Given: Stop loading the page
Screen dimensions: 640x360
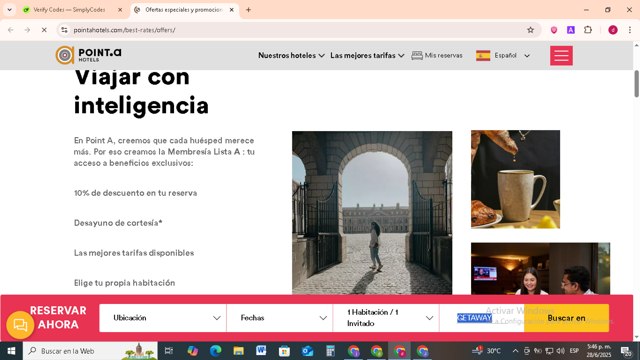Looking at the screenshot, I should click(44, 30).
